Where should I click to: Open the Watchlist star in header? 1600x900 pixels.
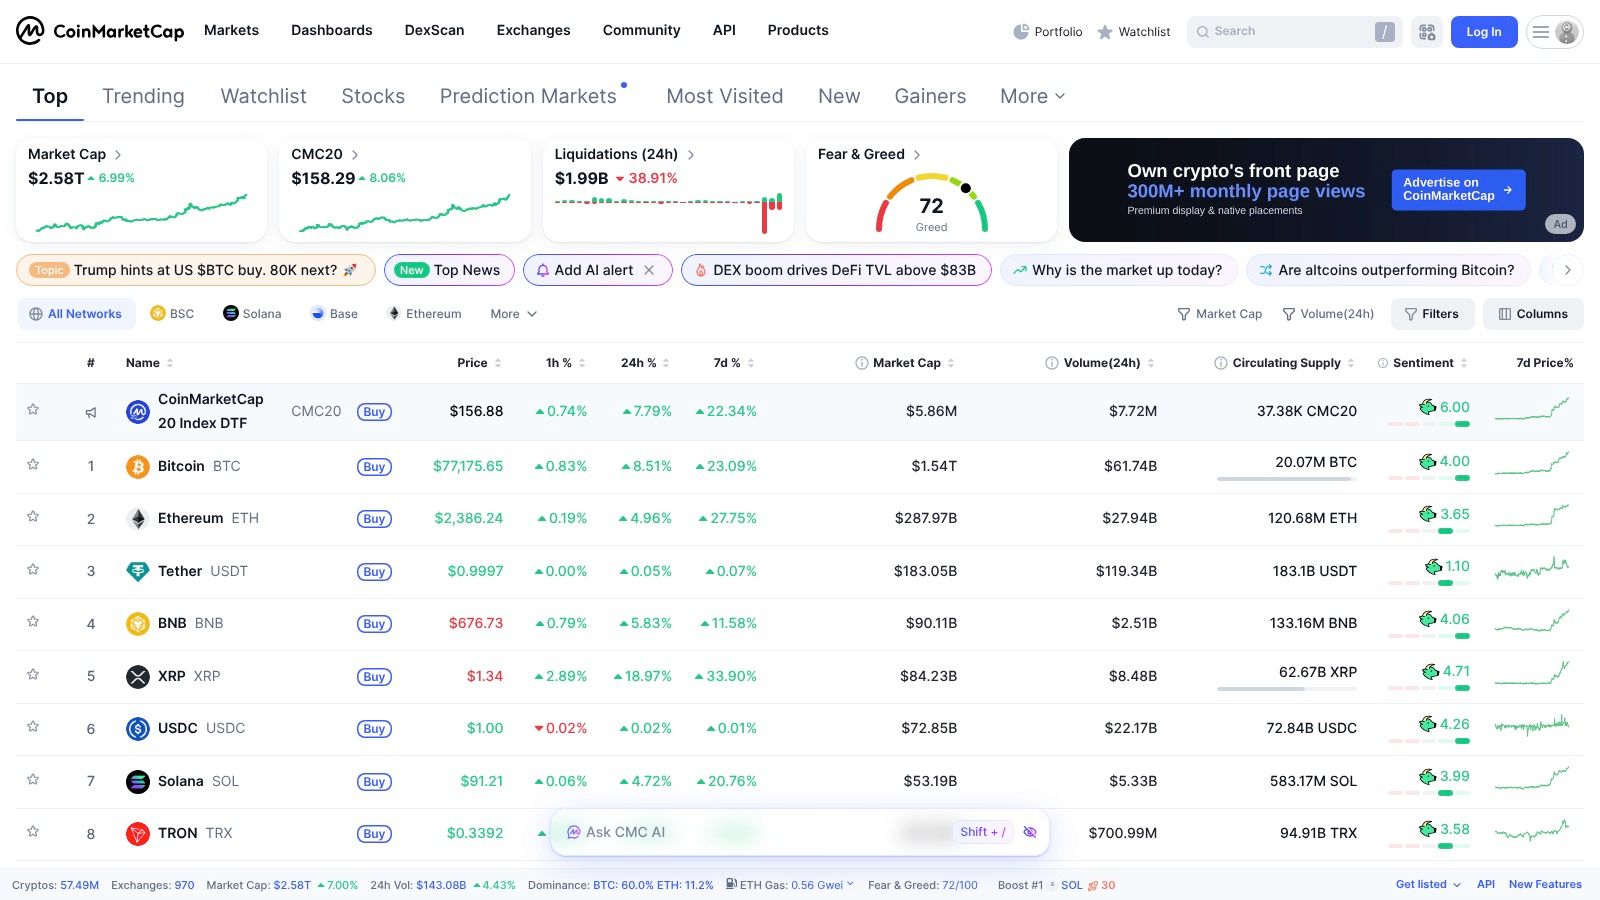[1105, 32]
